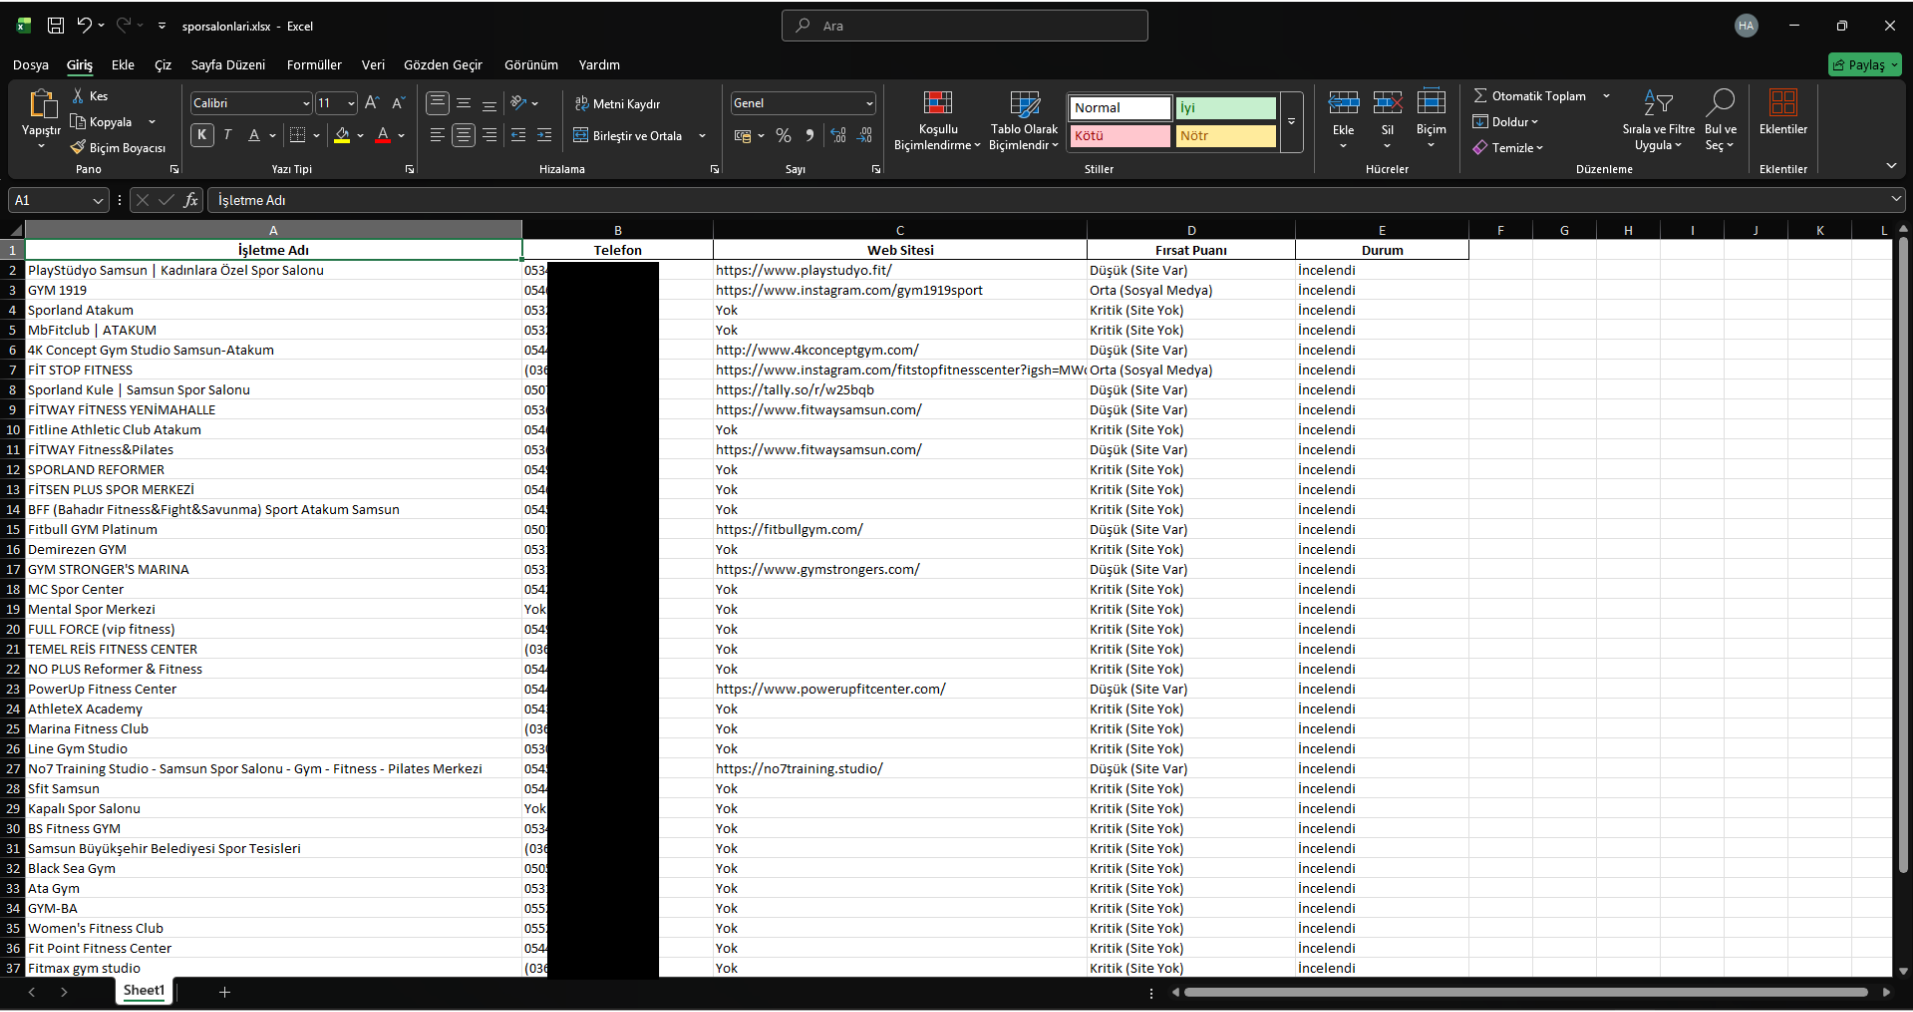This screenshot has height=1012, width=1913.
Task: Open Tablo Olarak Biçimlendir table formatting
Action: tap(1024, 122)
